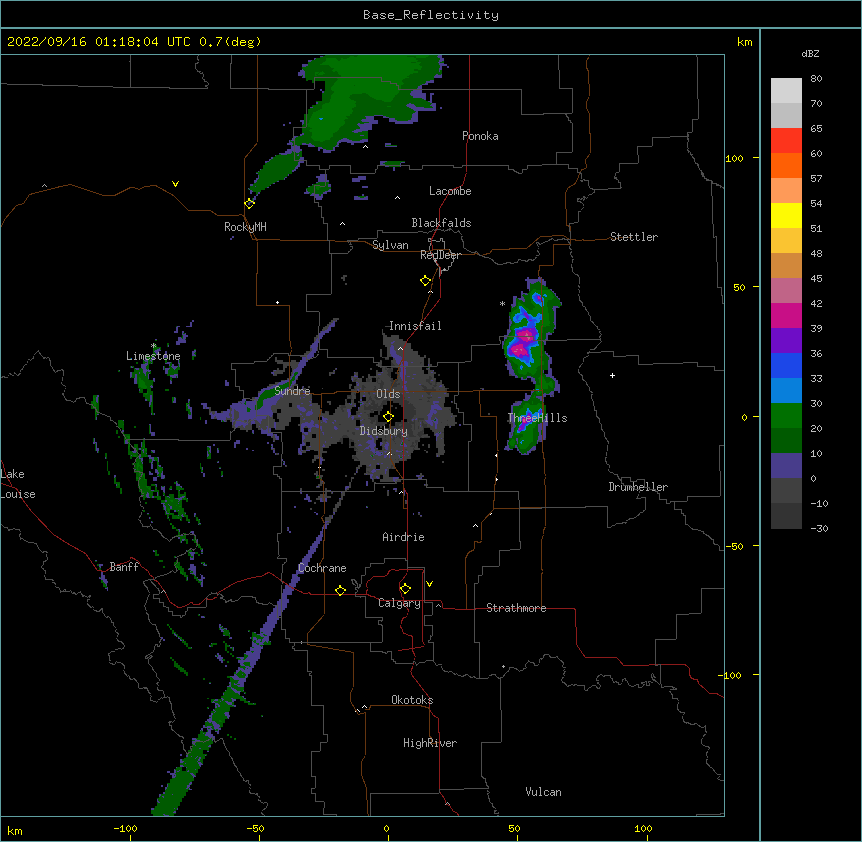The height and width of the screenshot is (842, 862).
Task: Click yellow V marker northwest of RockyMH
Action: pyautogui.click(x=175, y=184)
